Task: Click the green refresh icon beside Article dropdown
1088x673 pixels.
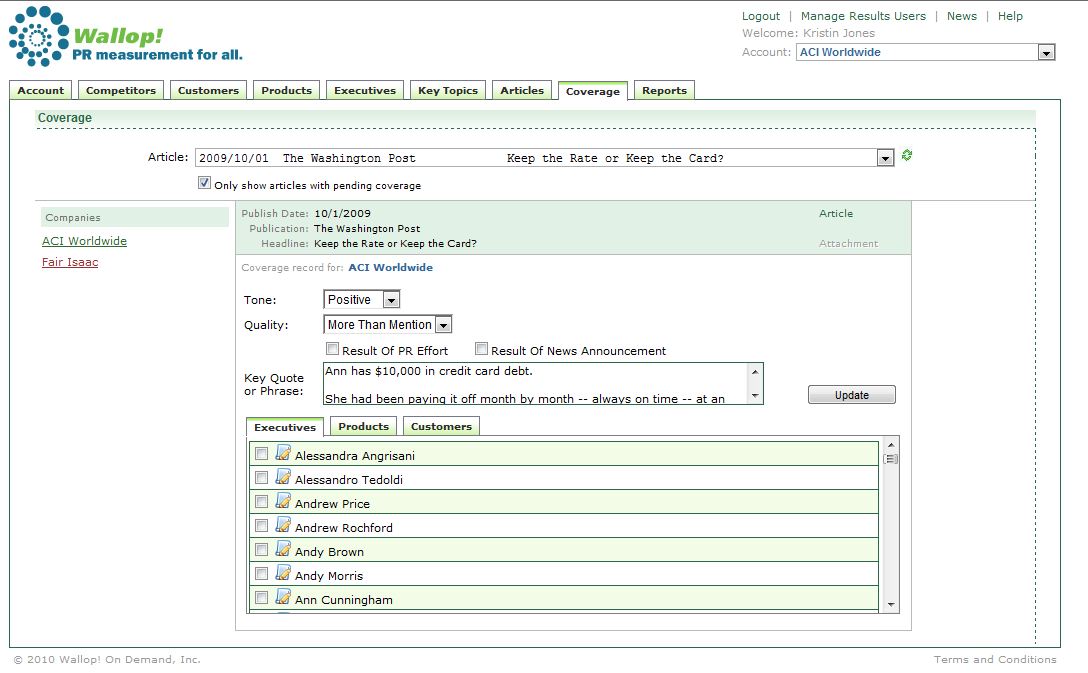Action: [x=906, y=155]
